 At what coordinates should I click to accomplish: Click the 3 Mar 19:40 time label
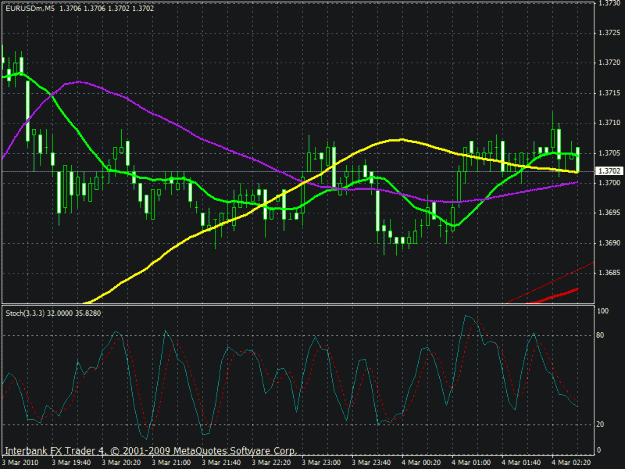[x=71, y=463]
